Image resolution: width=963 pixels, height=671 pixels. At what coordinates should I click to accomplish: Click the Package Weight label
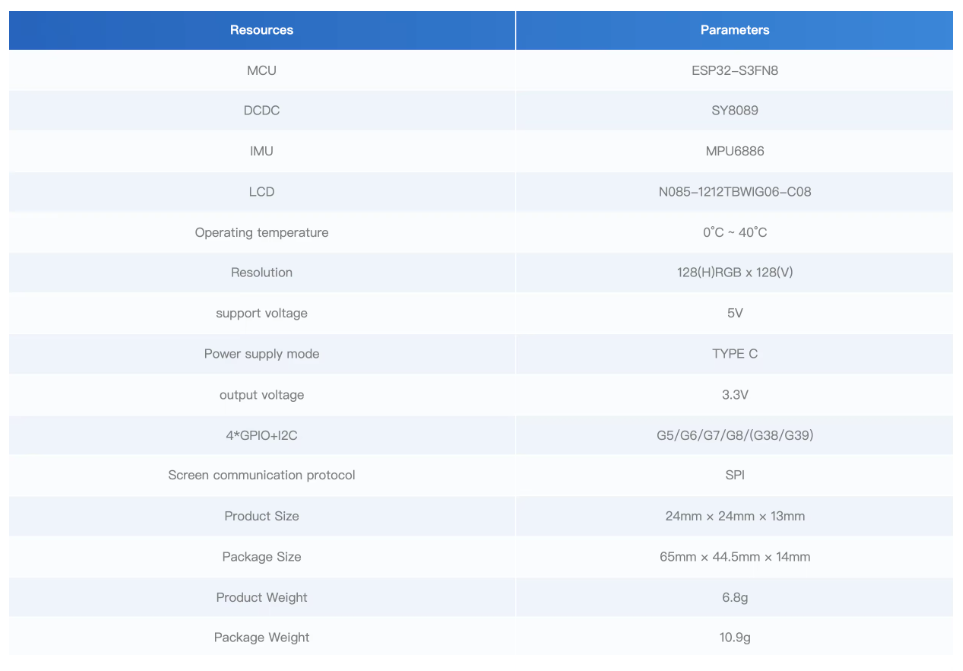262,637
